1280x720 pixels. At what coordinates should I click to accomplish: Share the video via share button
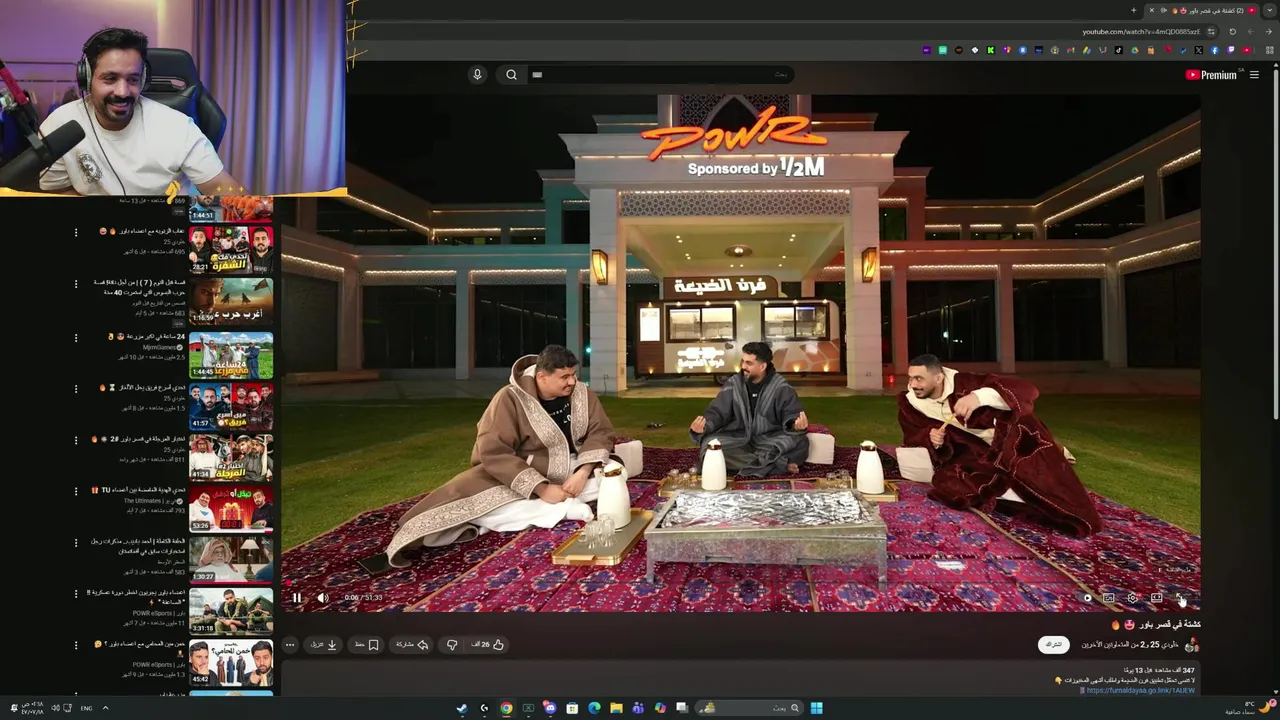click(x=412, y=645)
